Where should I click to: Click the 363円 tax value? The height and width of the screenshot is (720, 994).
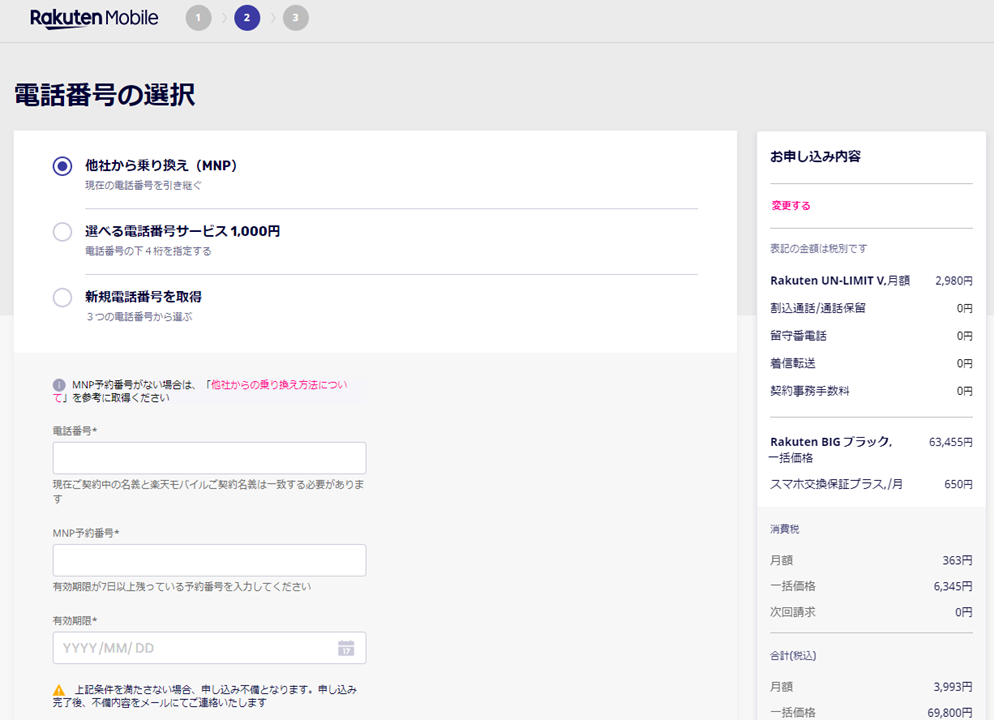(957, 560)
